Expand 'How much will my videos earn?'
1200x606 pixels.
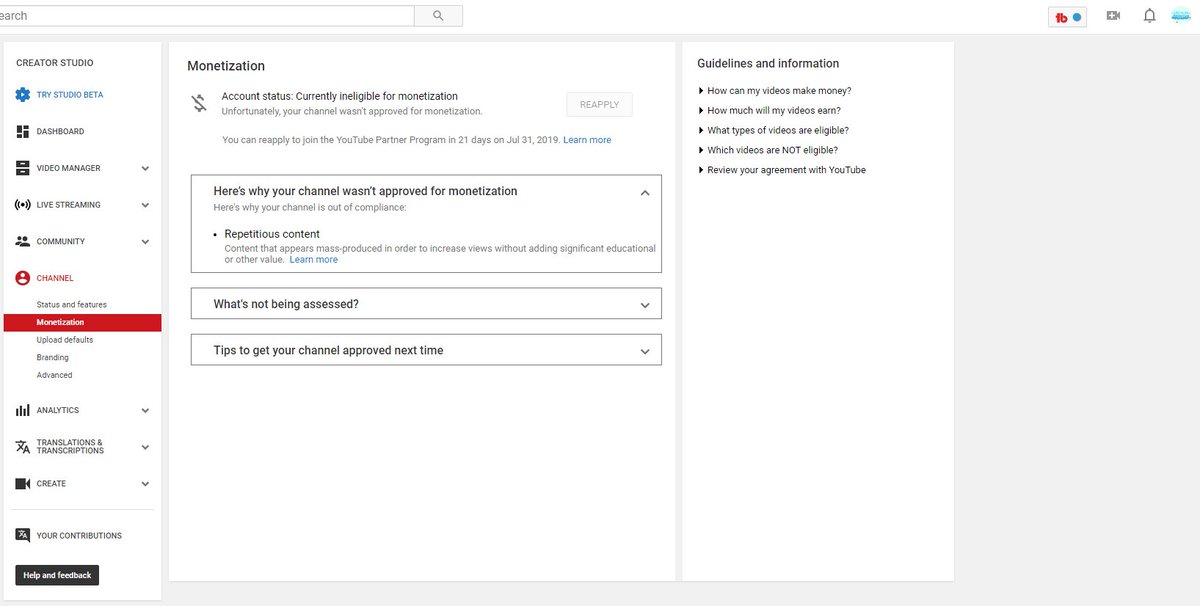click(x=768, y=111)
